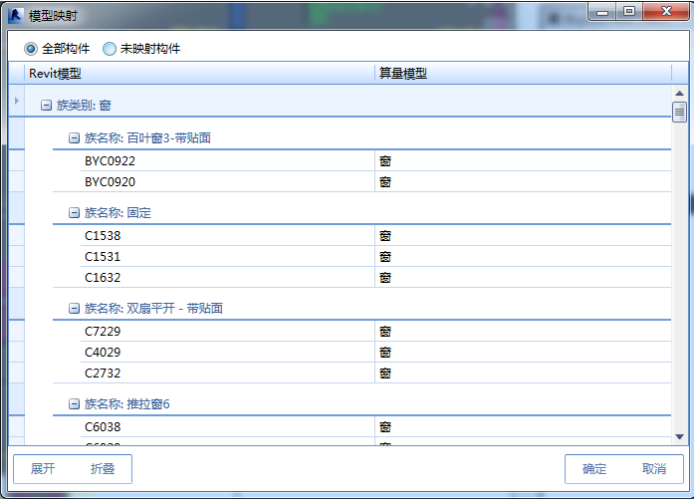The width and height of the screenshot is (694, 499).
Task: Click the 算量模型 column header
Action: pyautogui.click(x=523, y=73)
